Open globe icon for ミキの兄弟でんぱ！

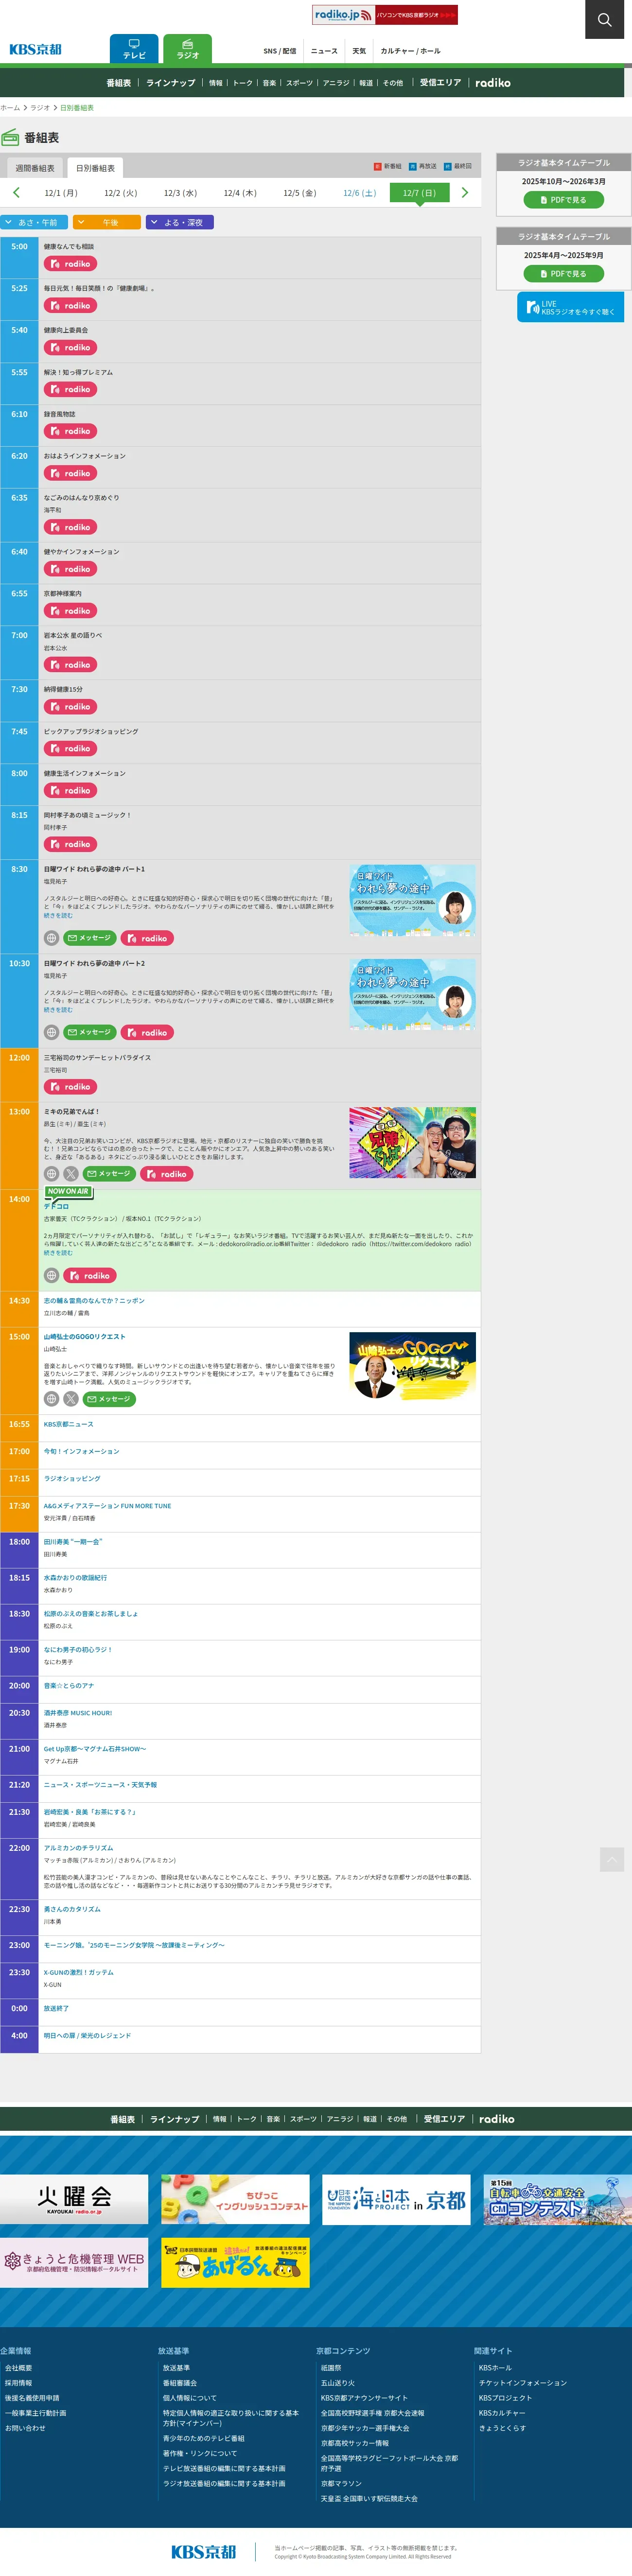(51, 1174)
